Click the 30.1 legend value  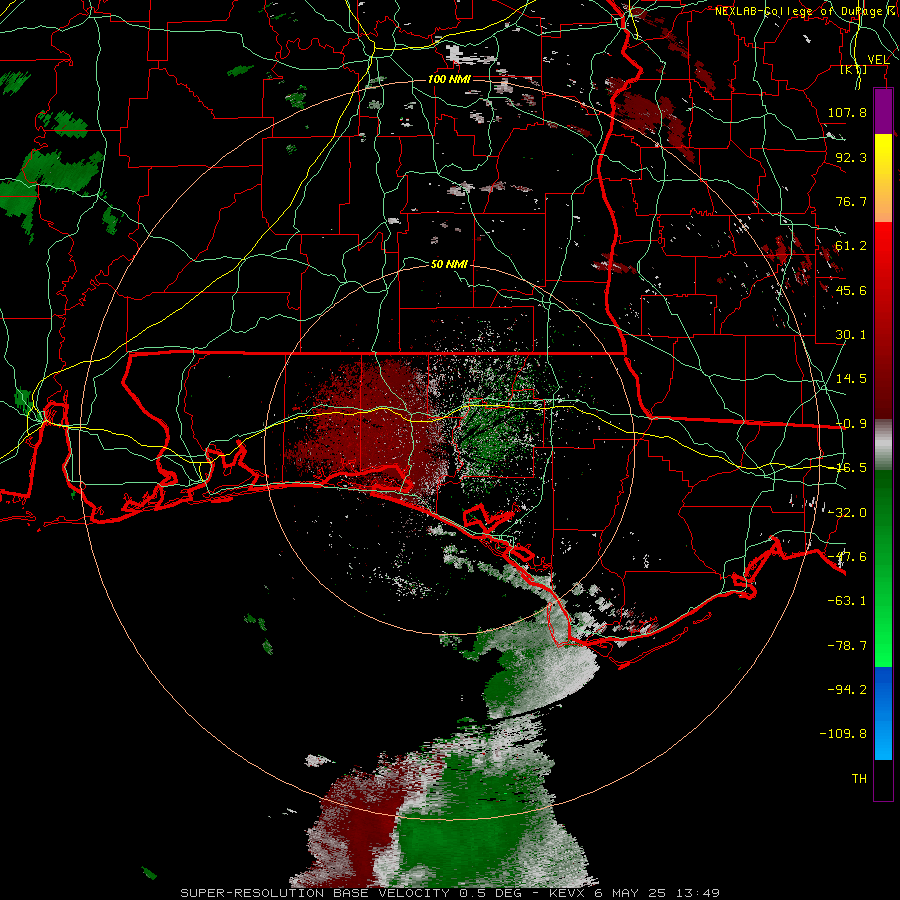851,334
